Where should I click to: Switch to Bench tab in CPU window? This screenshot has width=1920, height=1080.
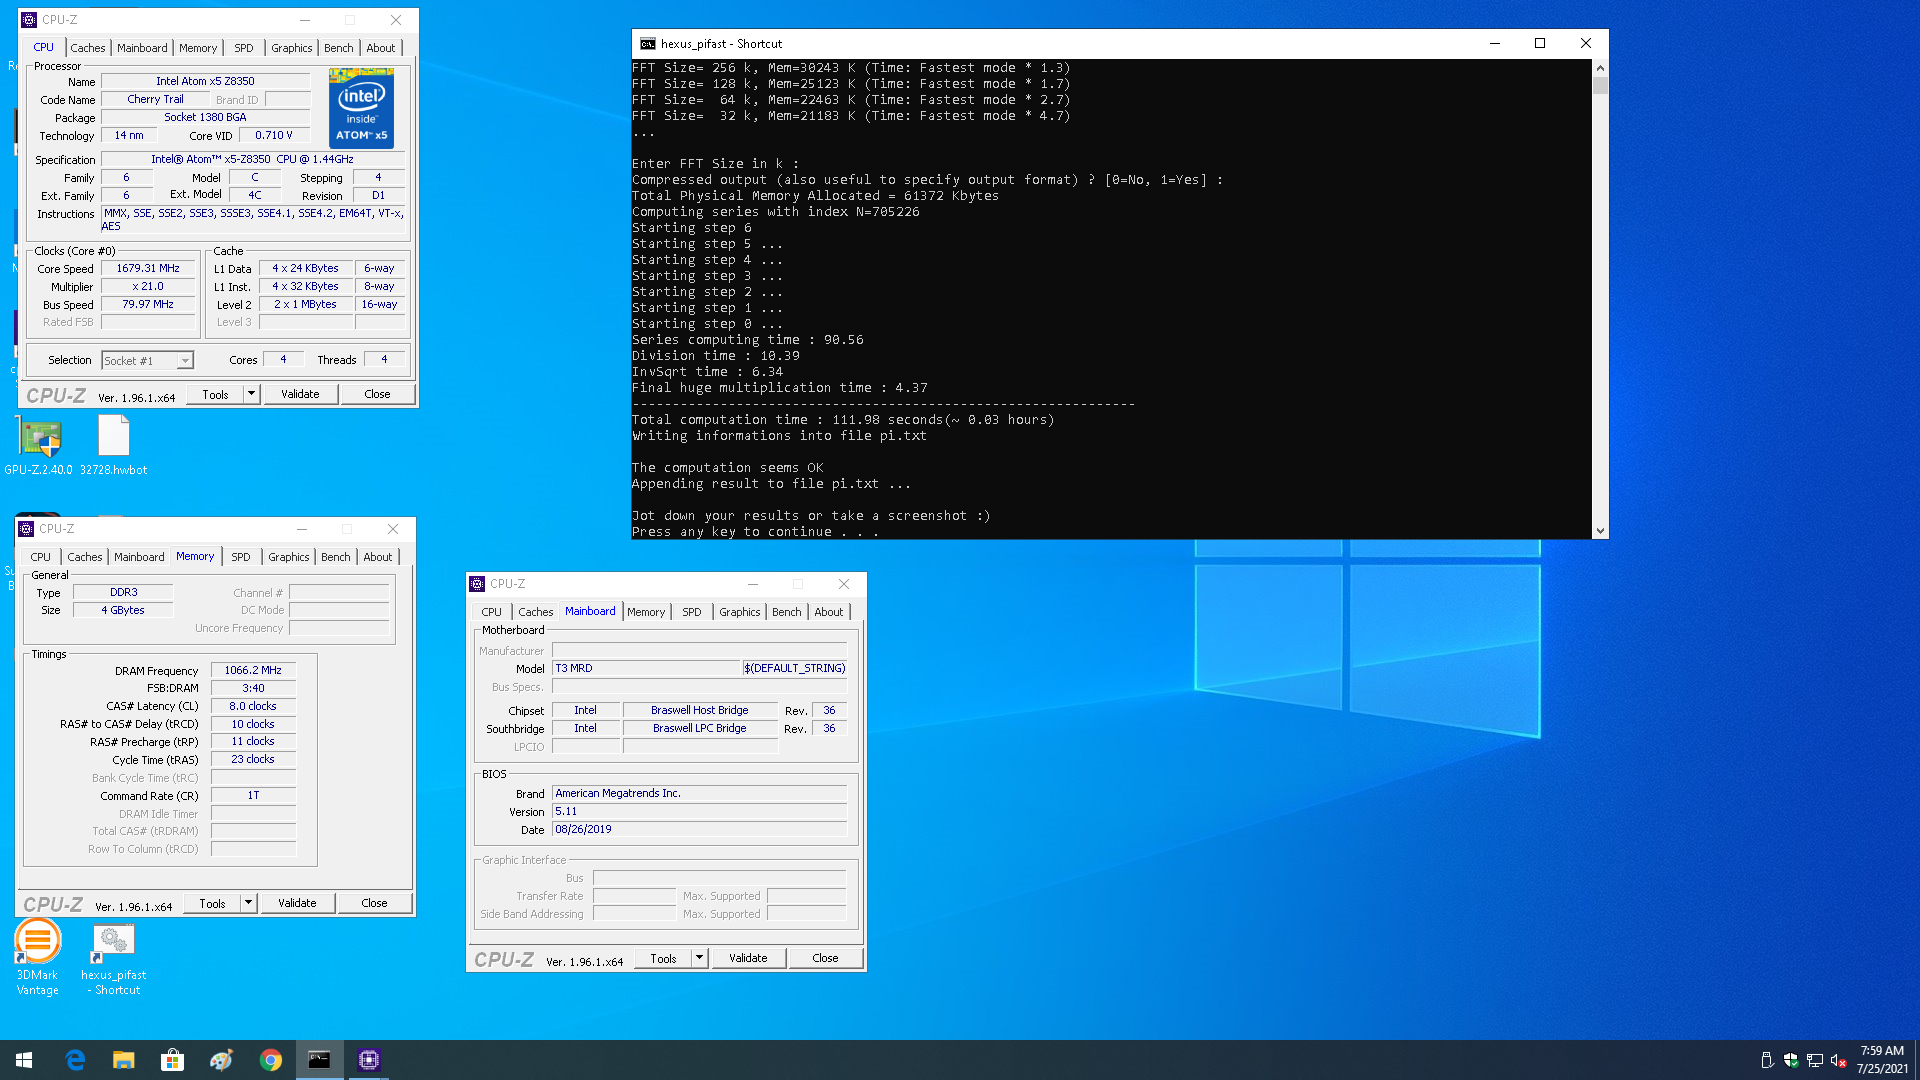pos(339,48)
